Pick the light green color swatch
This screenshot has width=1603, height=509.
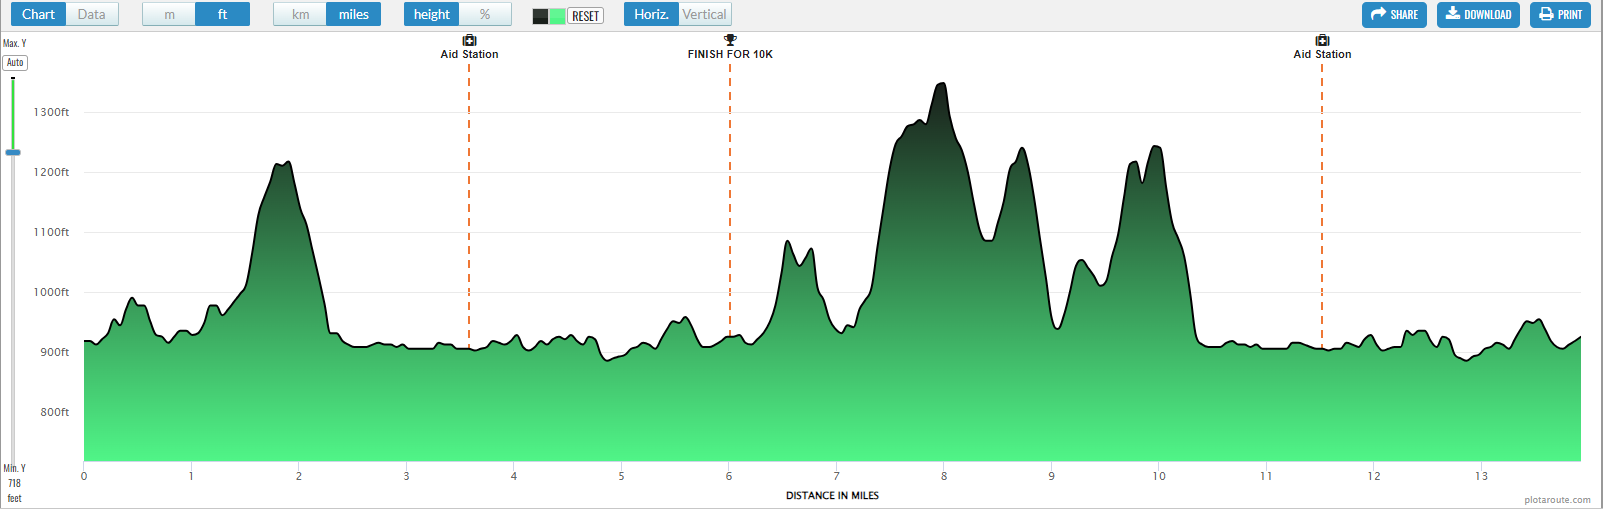557,16
